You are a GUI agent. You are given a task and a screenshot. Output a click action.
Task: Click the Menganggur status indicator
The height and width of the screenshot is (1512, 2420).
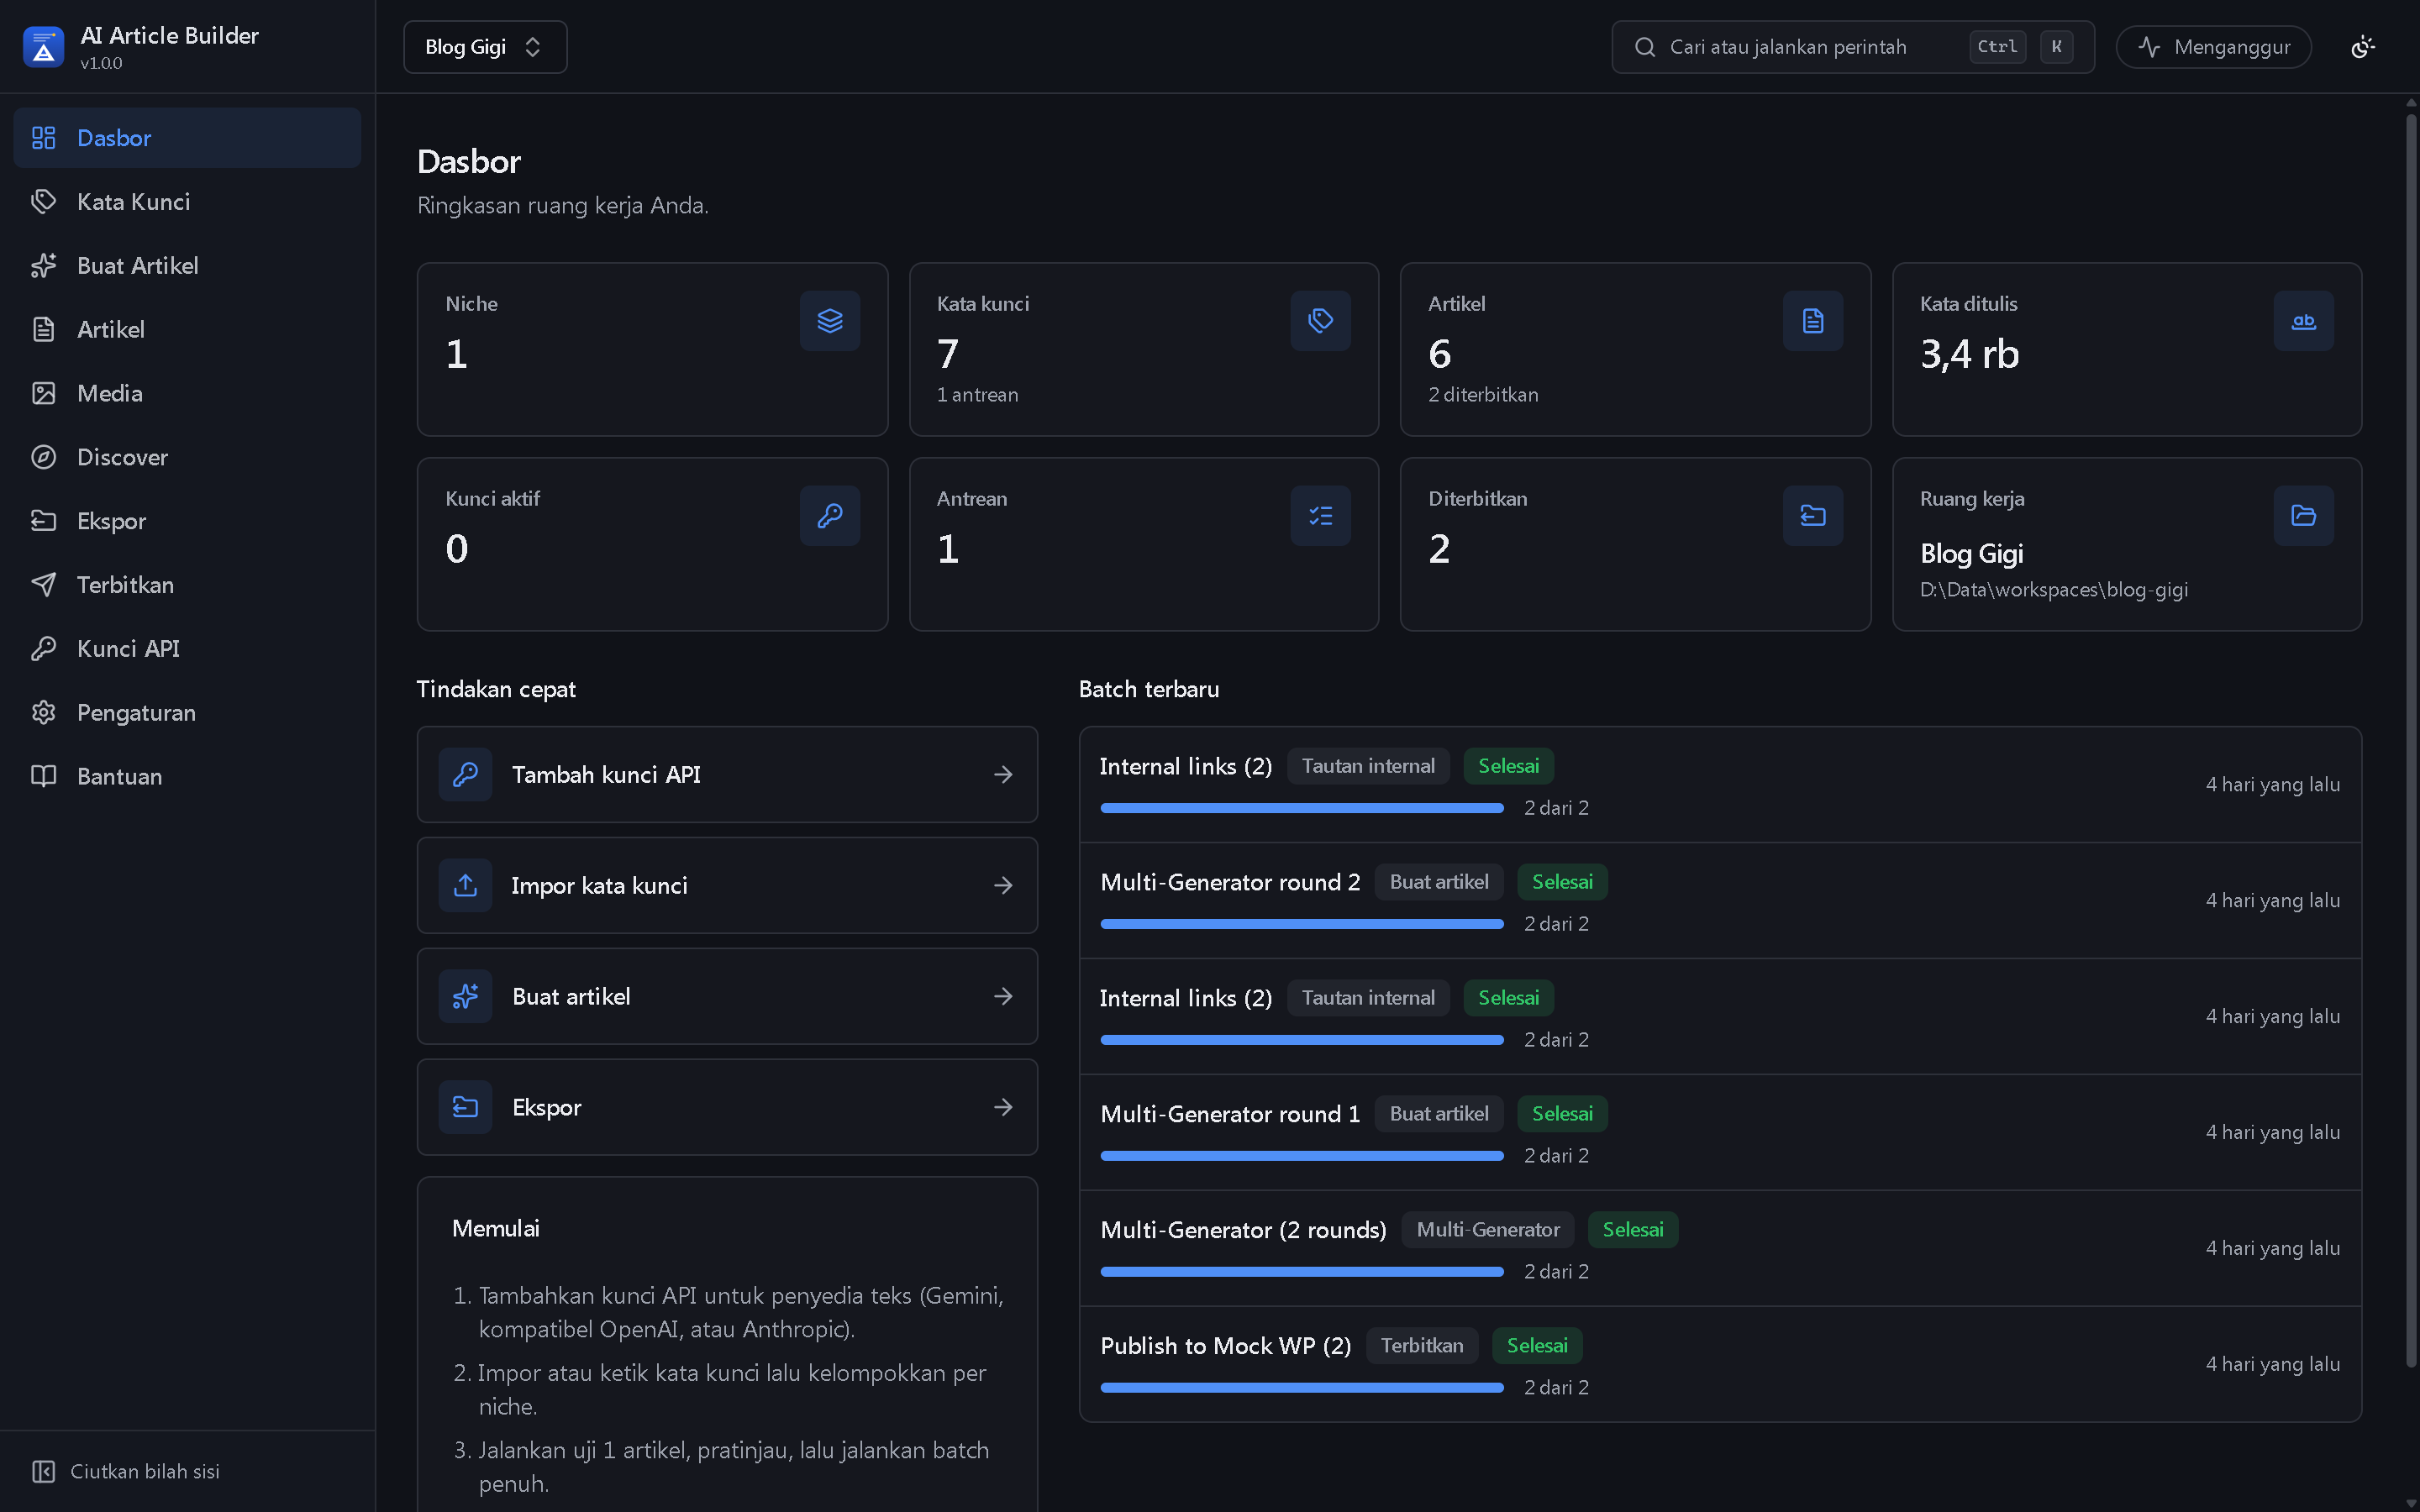coord(2213,47)
